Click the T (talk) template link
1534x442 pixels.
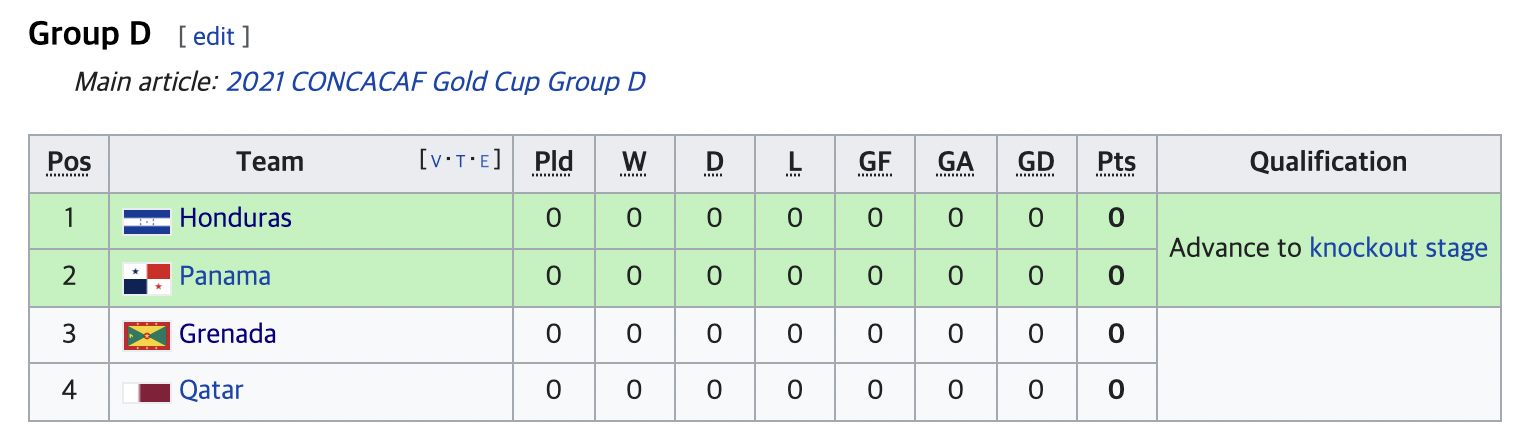tap(461, 161)
